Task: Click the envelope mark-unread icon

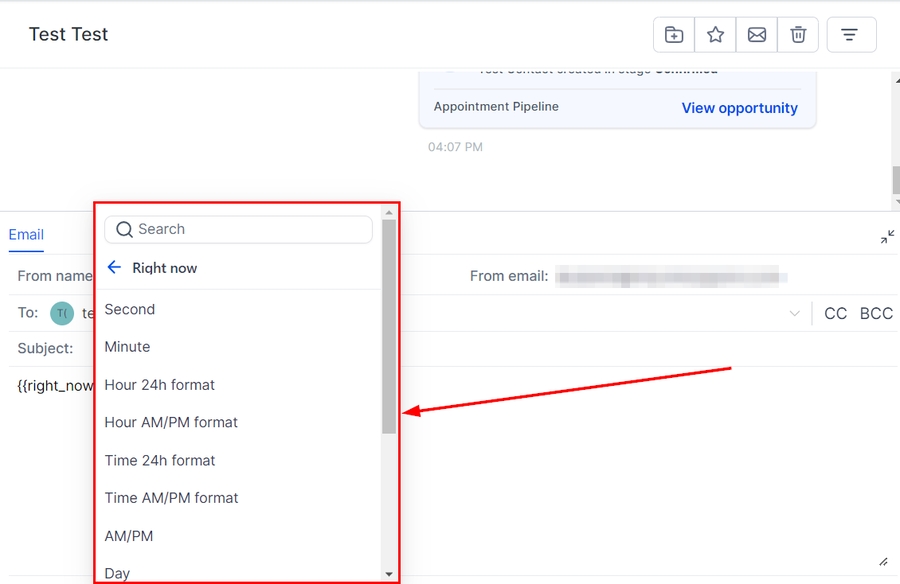Action: 757,35
